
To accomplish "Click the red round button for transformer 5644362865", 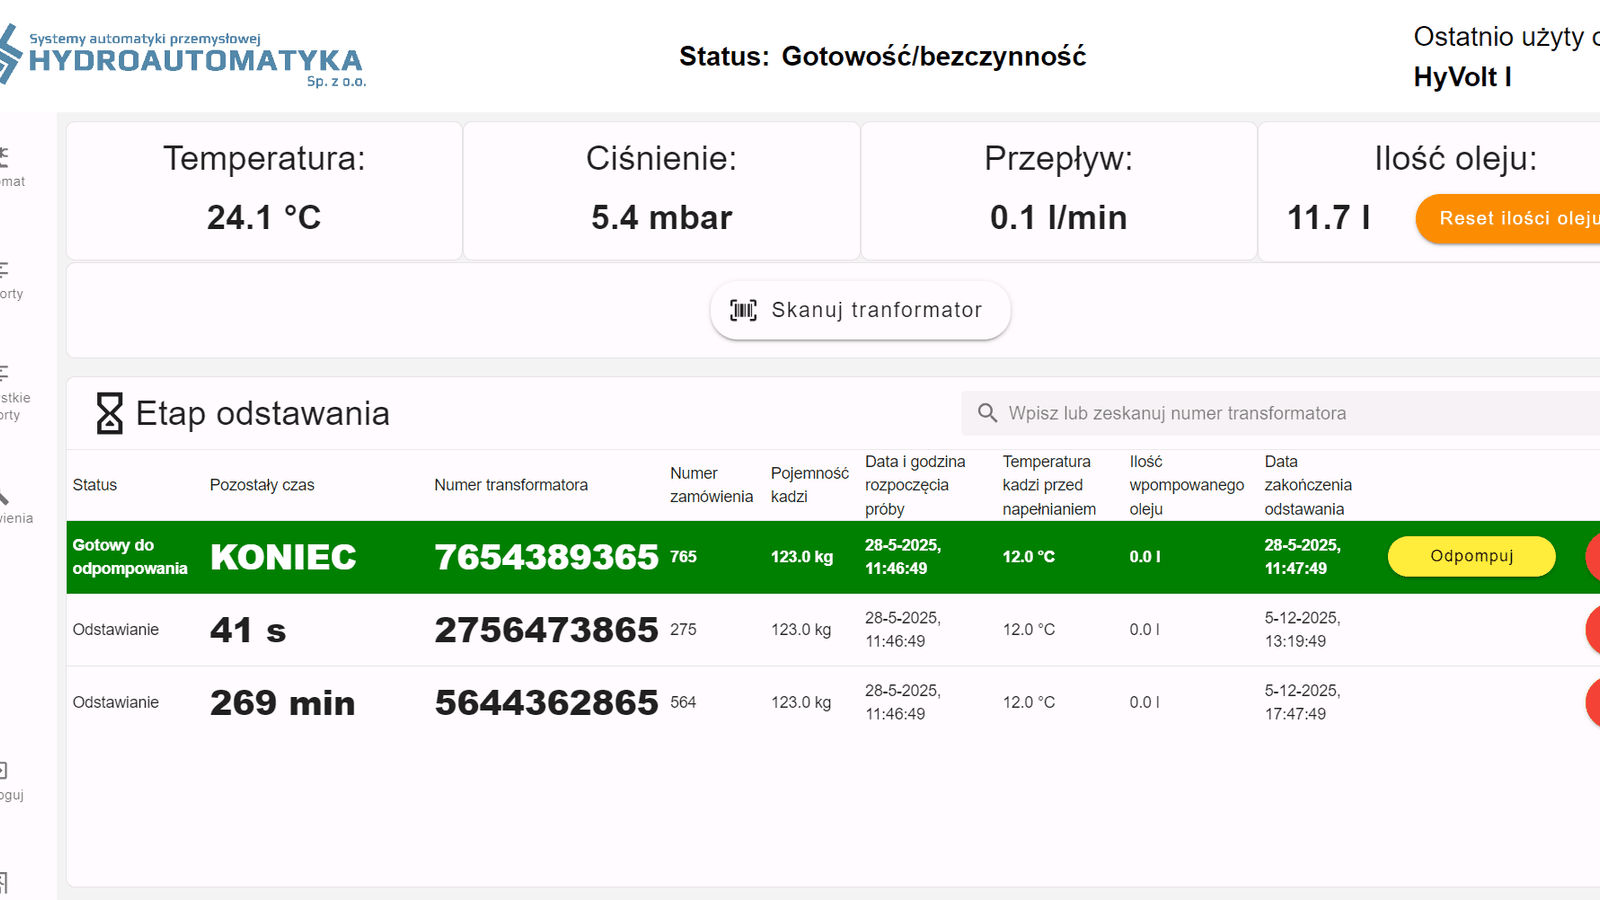I will (x=1594, y=703).
